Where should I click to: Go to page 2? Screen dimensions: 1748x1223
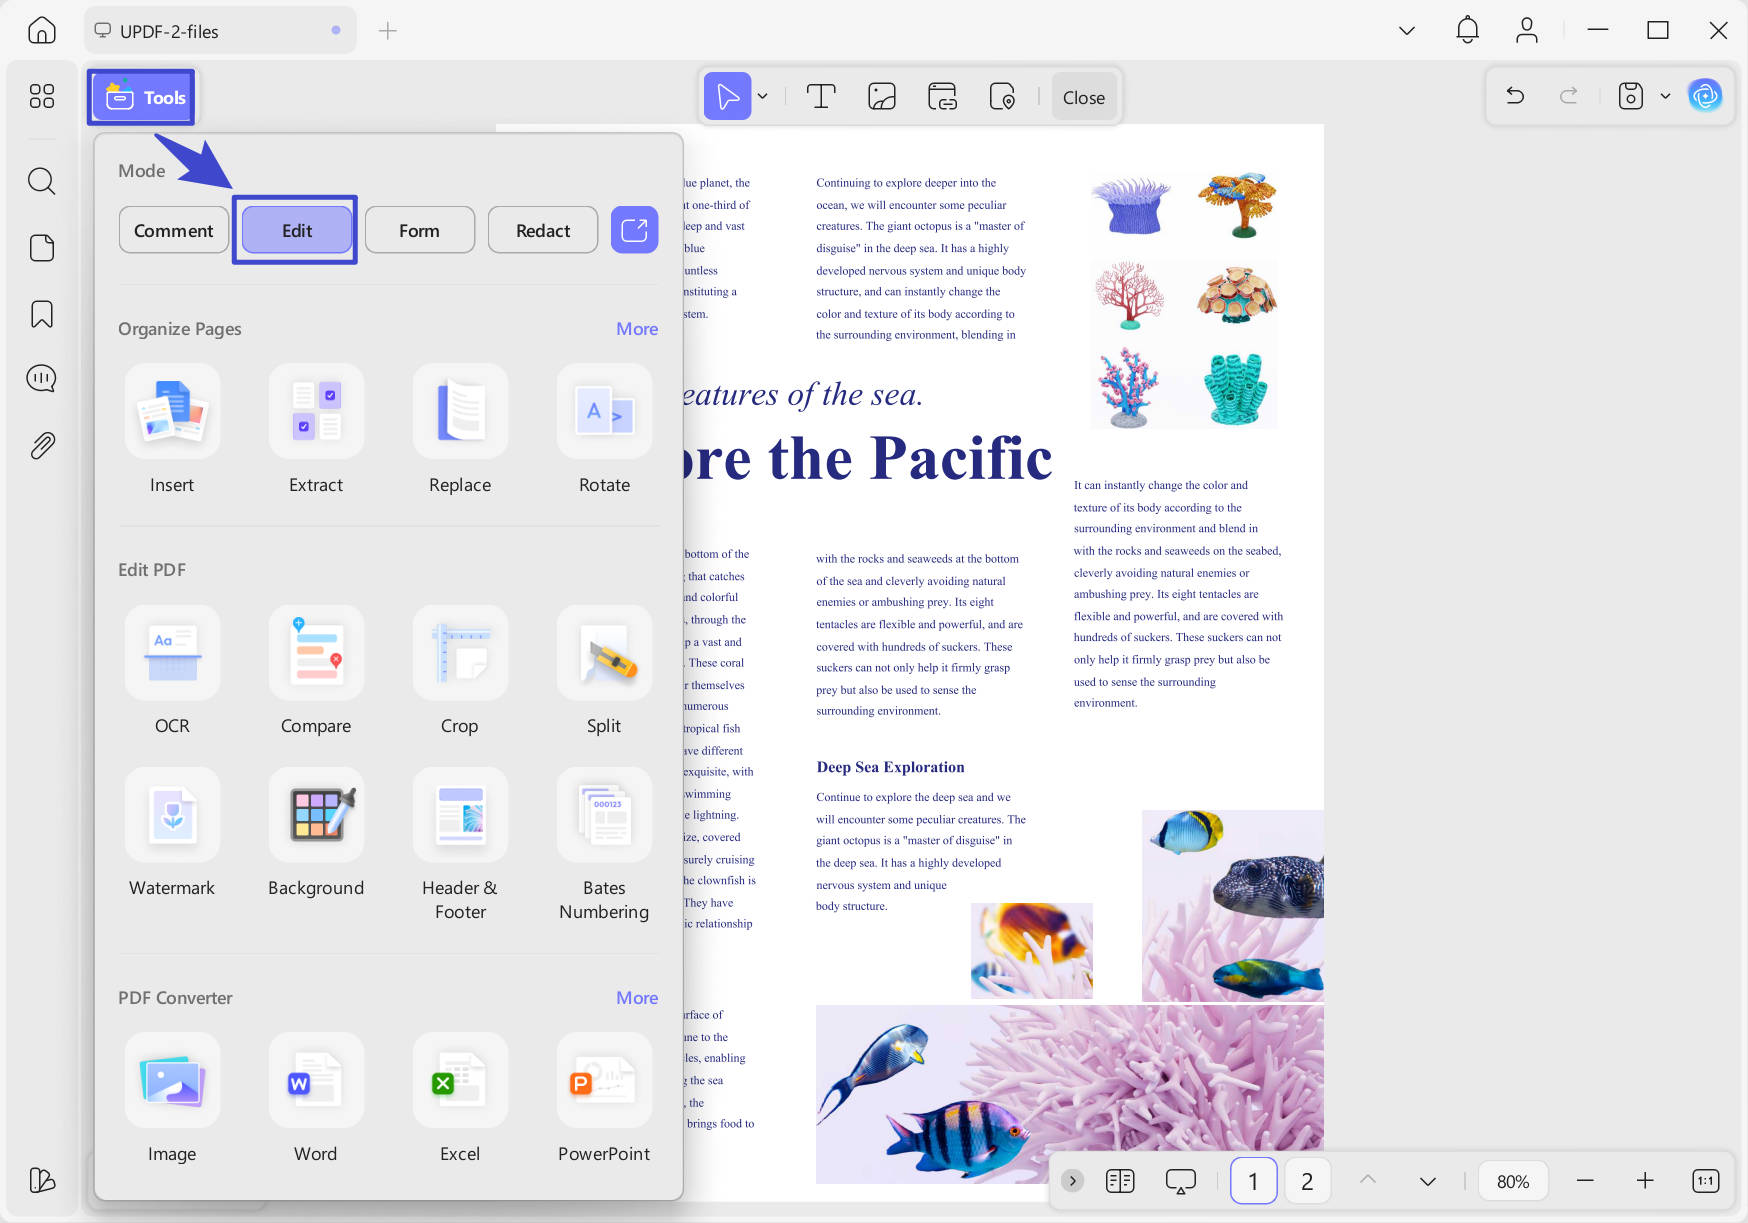pyautogui.click(x=1307, y=1181)
